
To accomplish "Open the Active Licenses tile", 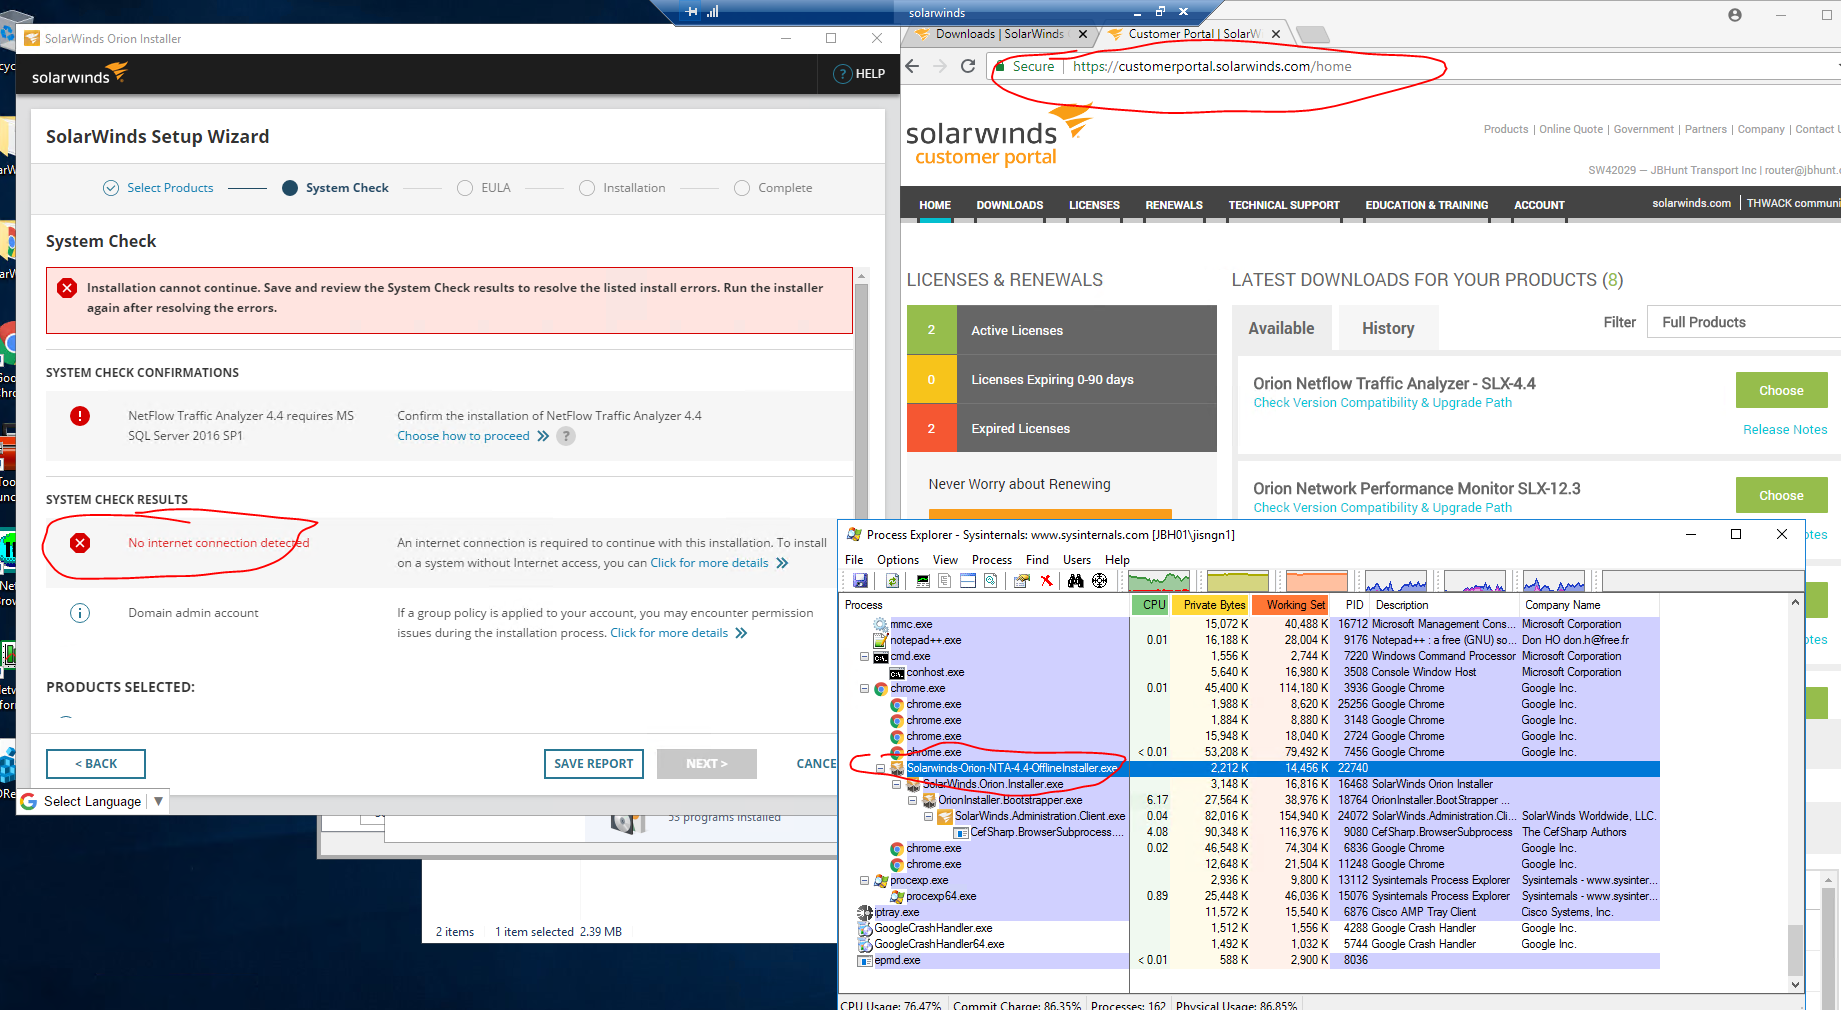I will tap(1062, 330).
